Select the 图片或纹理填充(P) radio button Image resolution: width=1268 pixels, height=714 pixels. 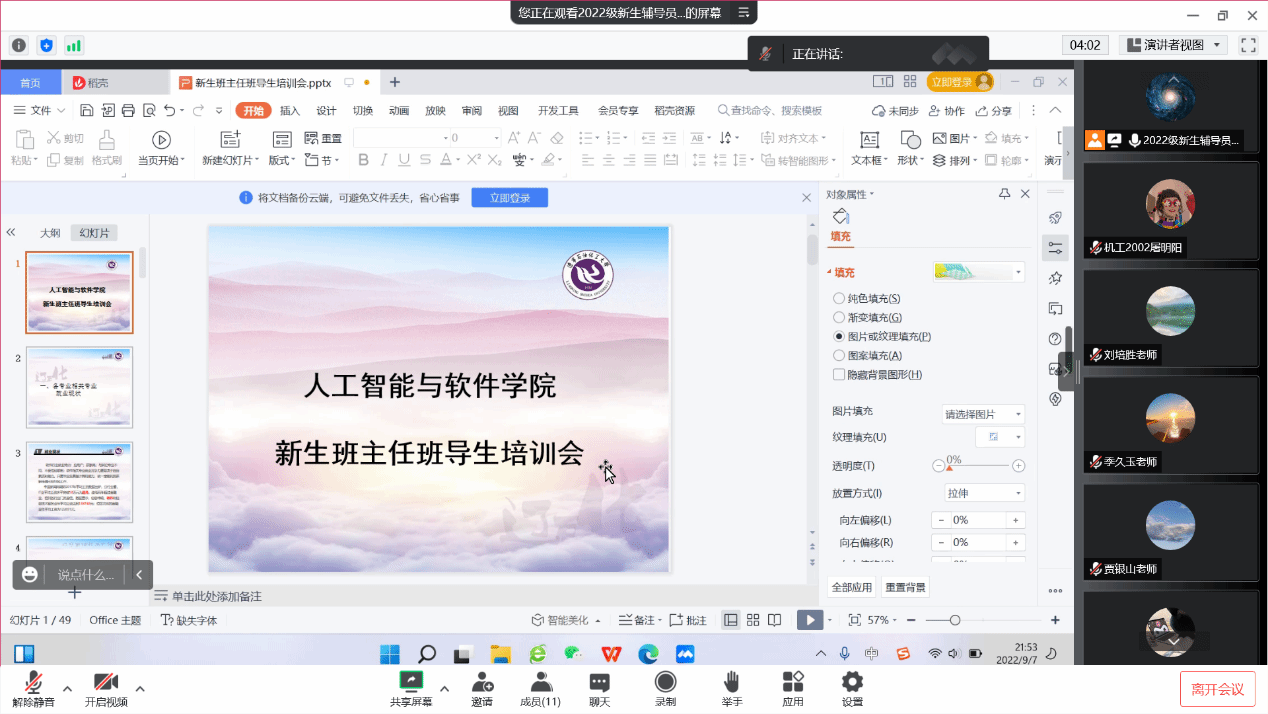[839, 336]
